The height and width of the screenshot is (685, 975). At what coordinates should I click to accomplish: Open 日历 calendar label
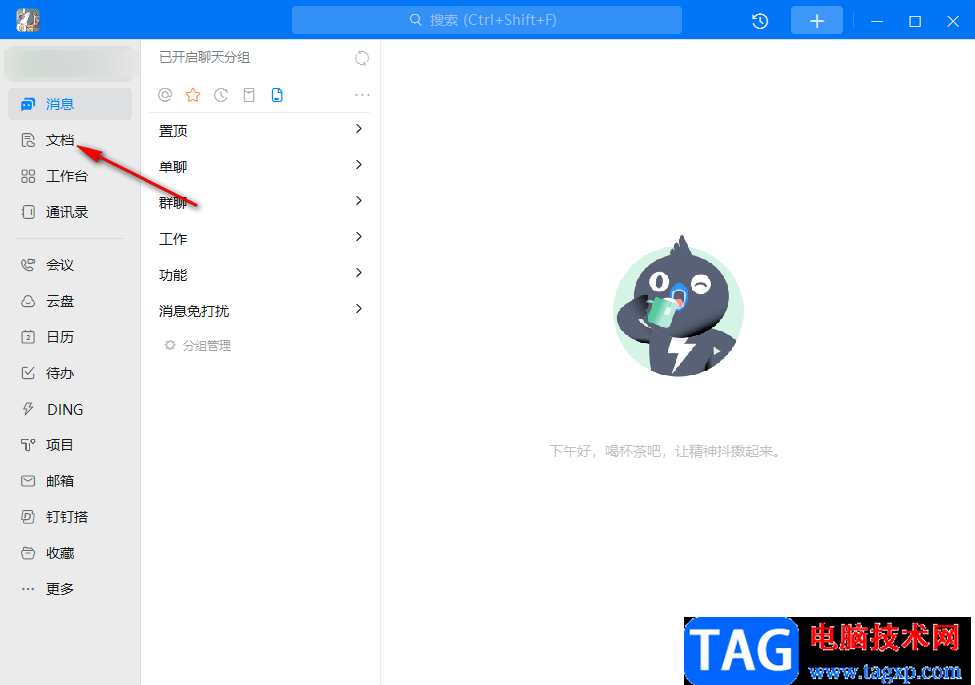pyautogui.click(x=60, y=338)
